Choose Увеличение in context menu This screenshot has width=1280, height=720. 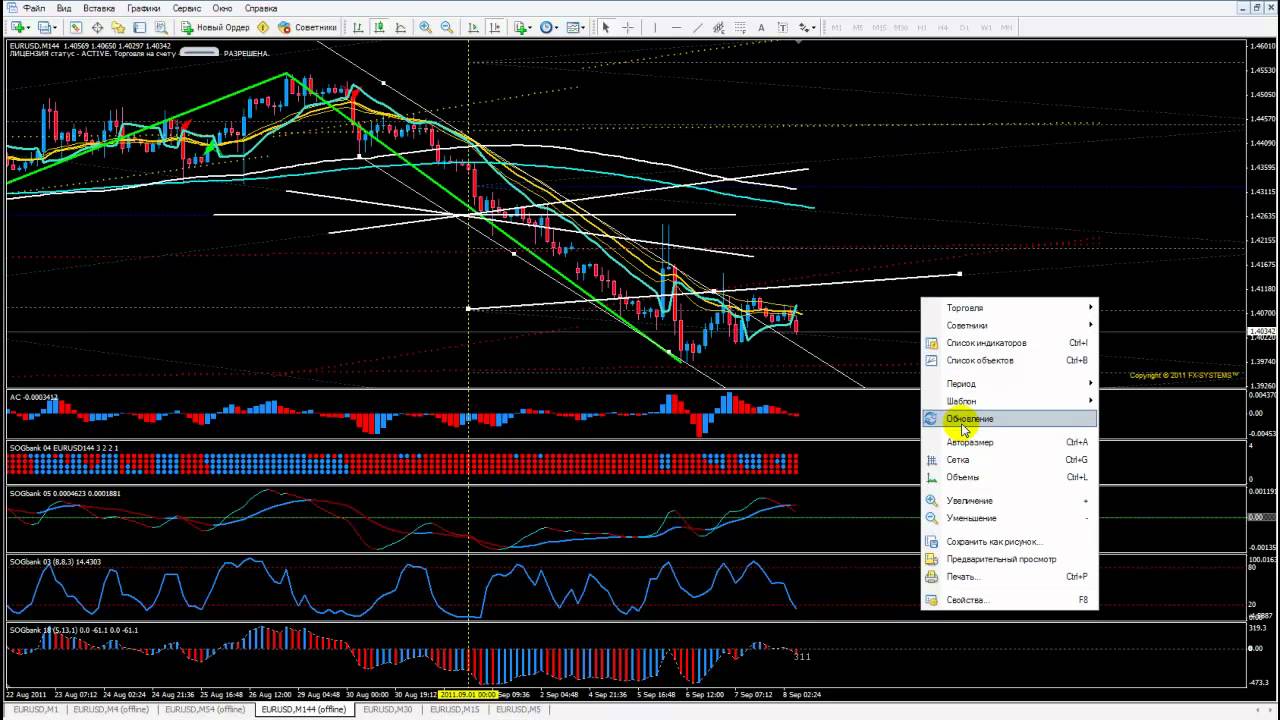coord(1009,501)
